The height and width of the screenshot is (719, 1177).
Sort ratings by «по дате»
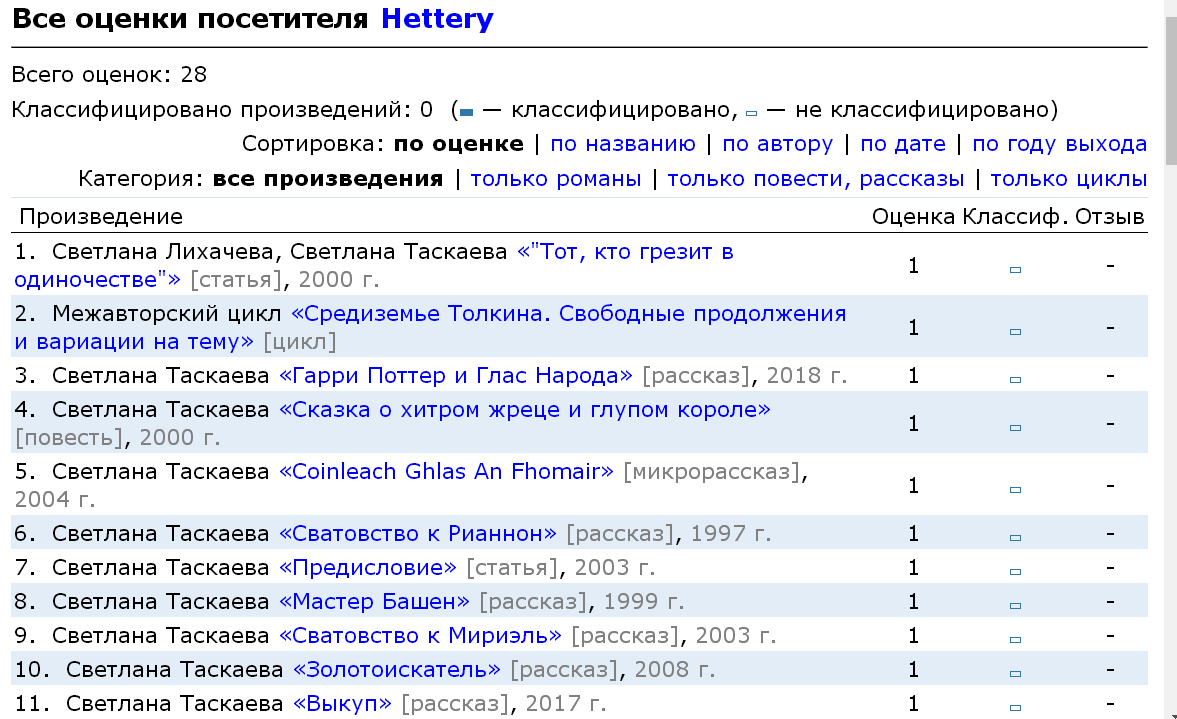[902, 144]
